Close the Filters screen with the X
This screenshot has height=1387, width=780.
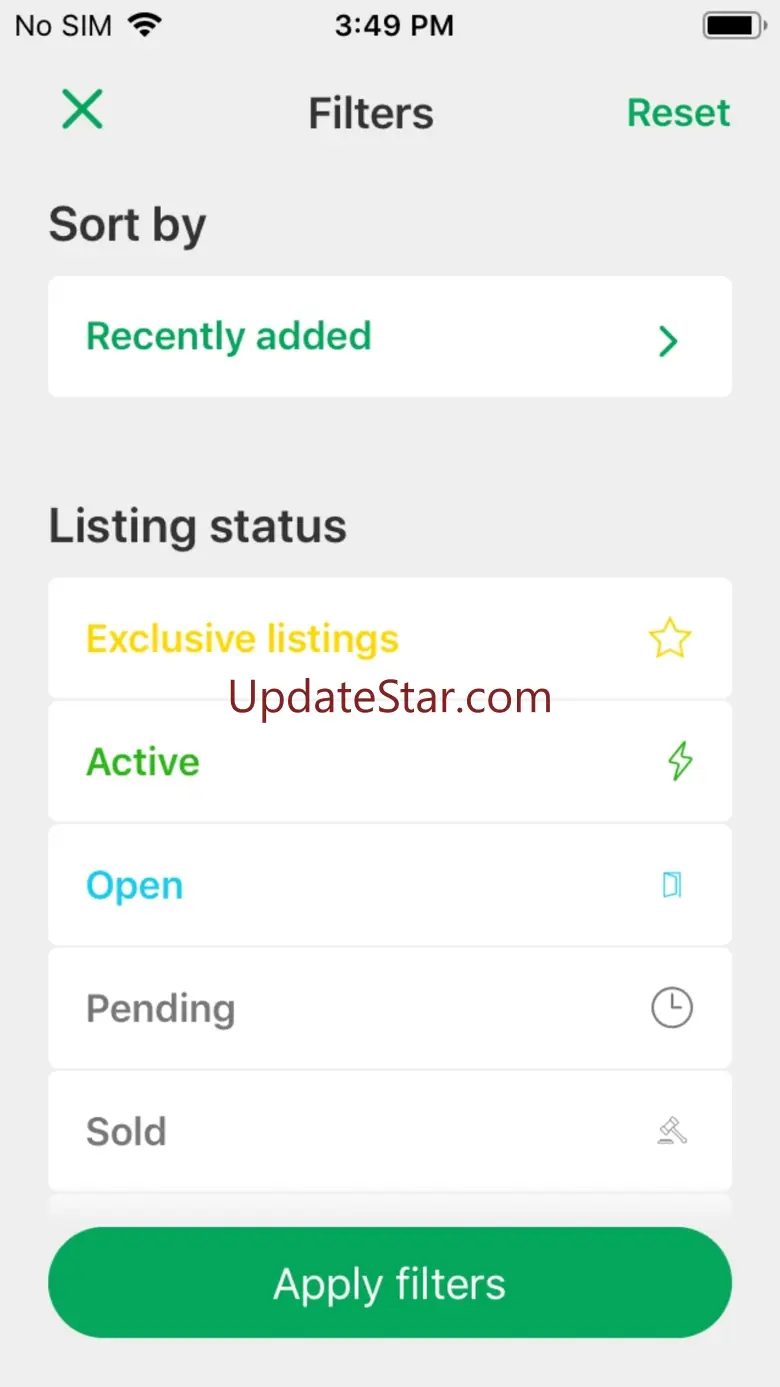point(82,109)
